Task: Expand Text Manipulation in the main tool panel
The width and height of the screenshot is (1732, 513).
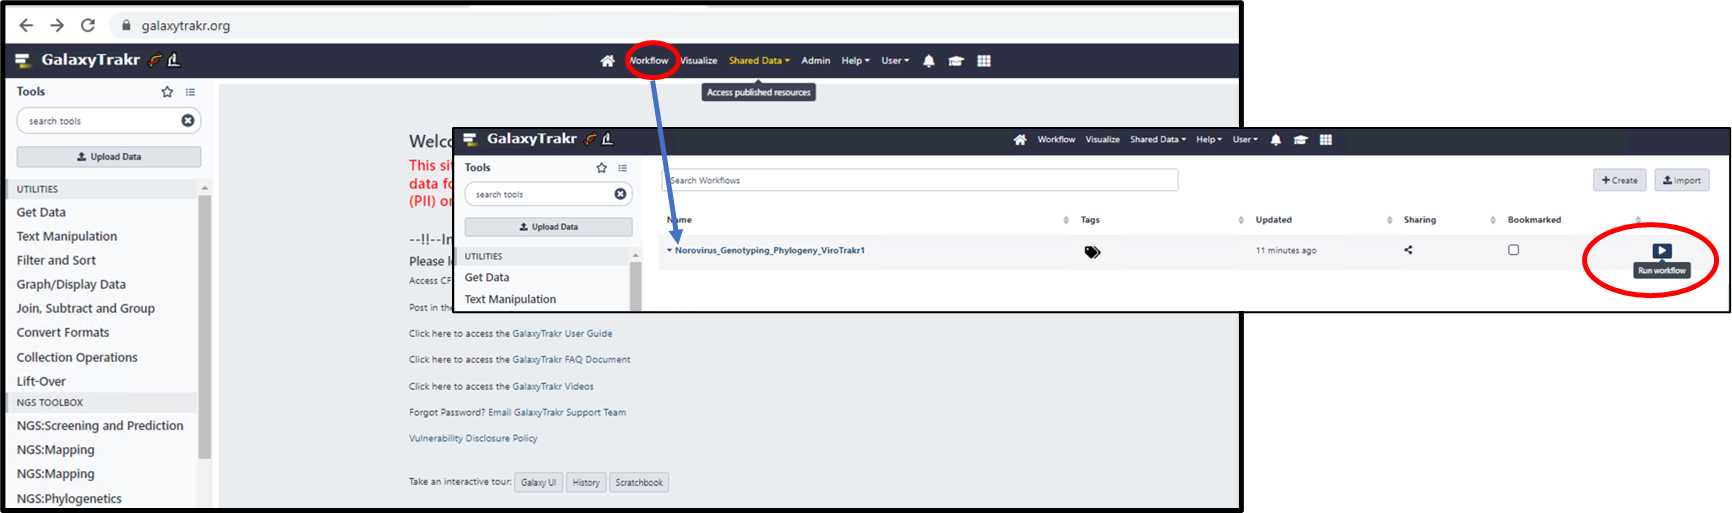Action: click(x=67, y=236)
